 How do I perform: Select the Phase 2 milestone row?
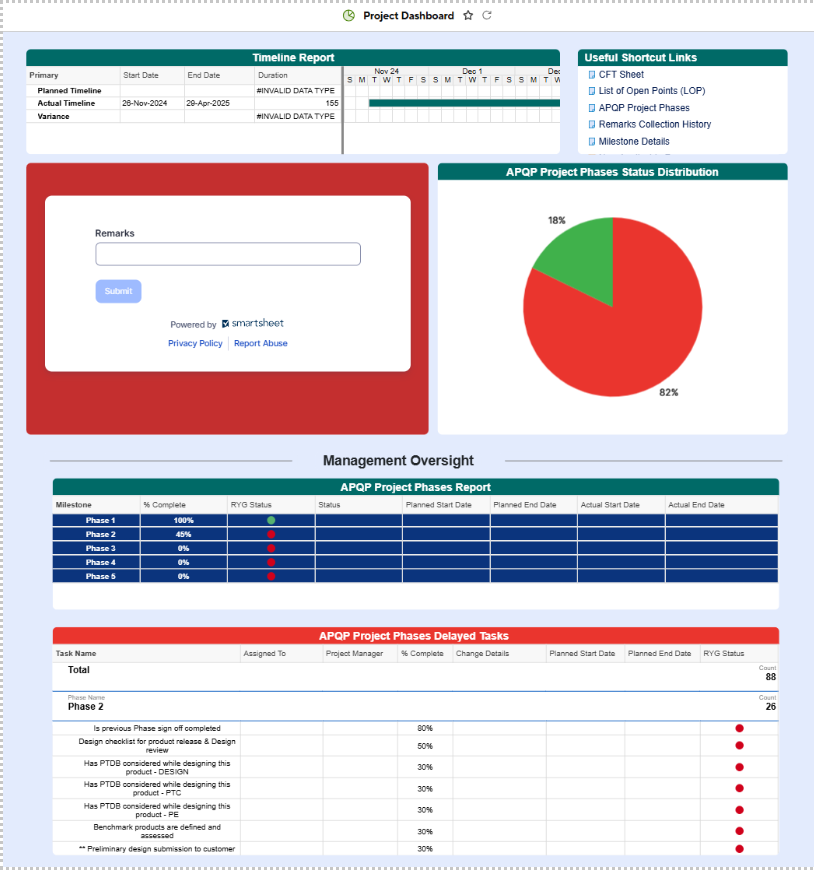coord(100,535)
